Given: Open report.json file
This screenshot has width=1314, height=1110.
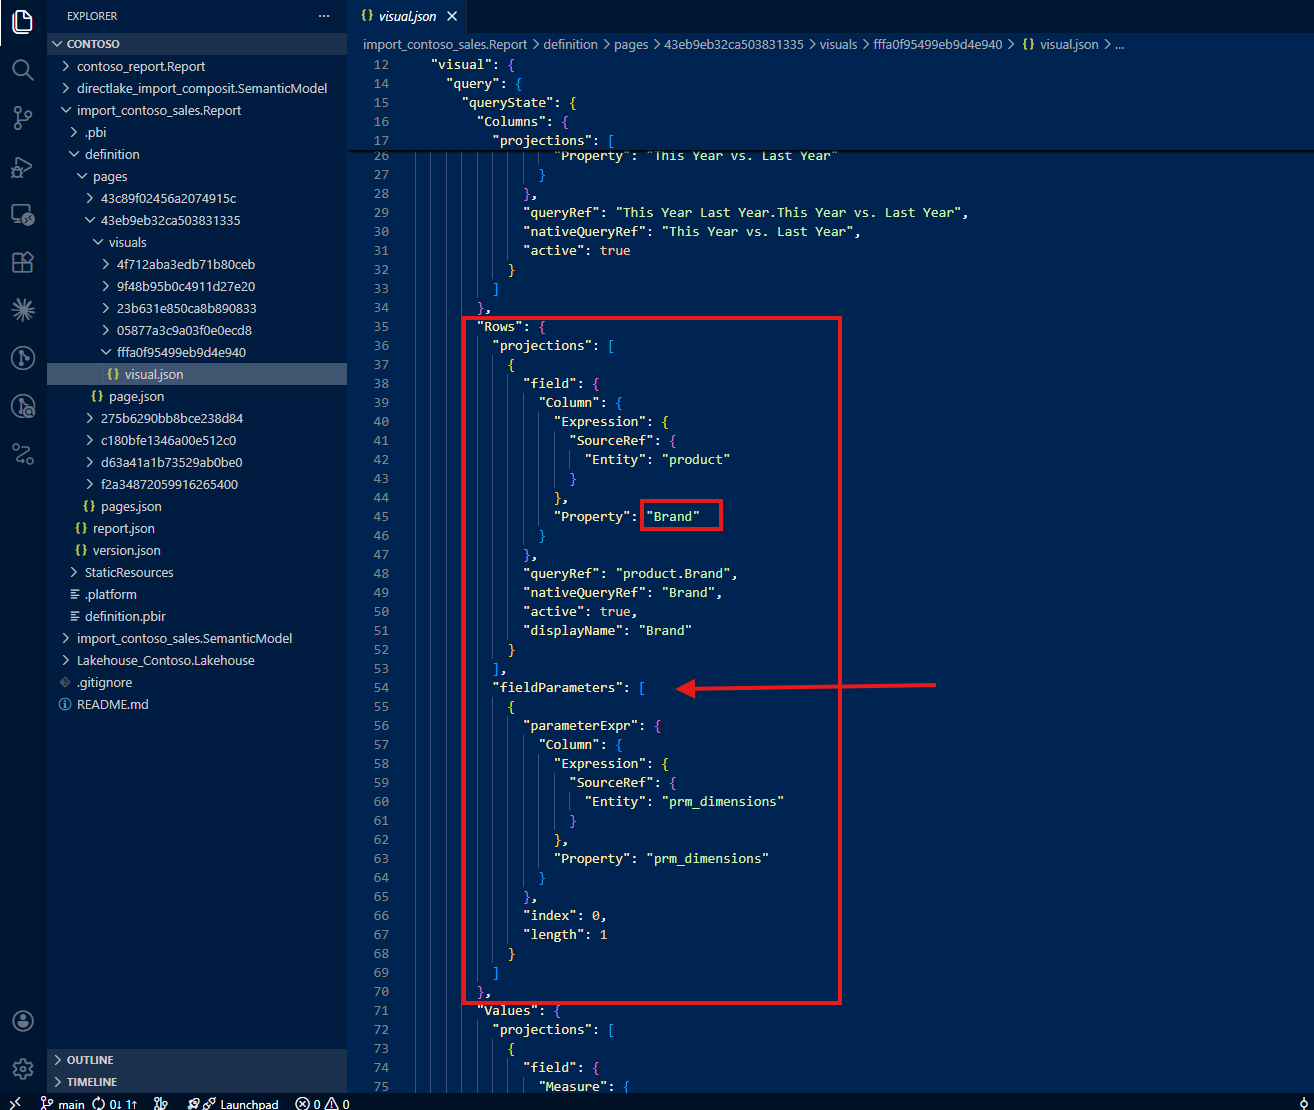Looking at the screenshot, I should pyautogui.click(x=197, y=528).
